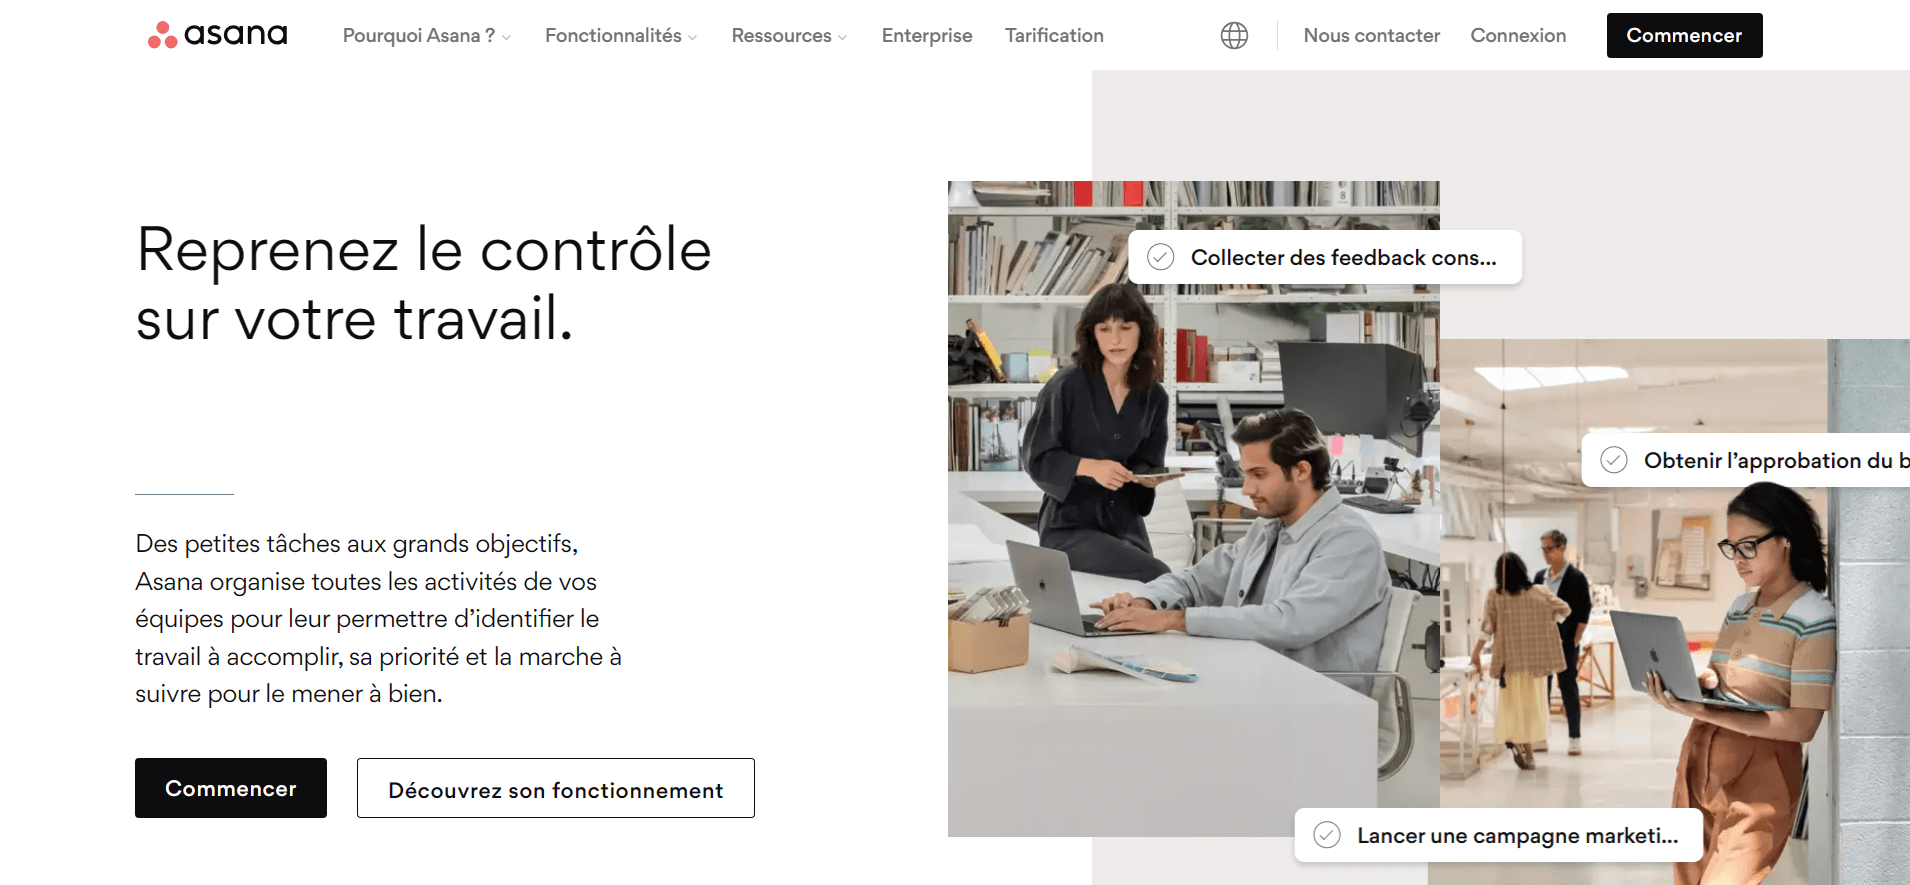Open the Connexion login link

[1518, 36]
